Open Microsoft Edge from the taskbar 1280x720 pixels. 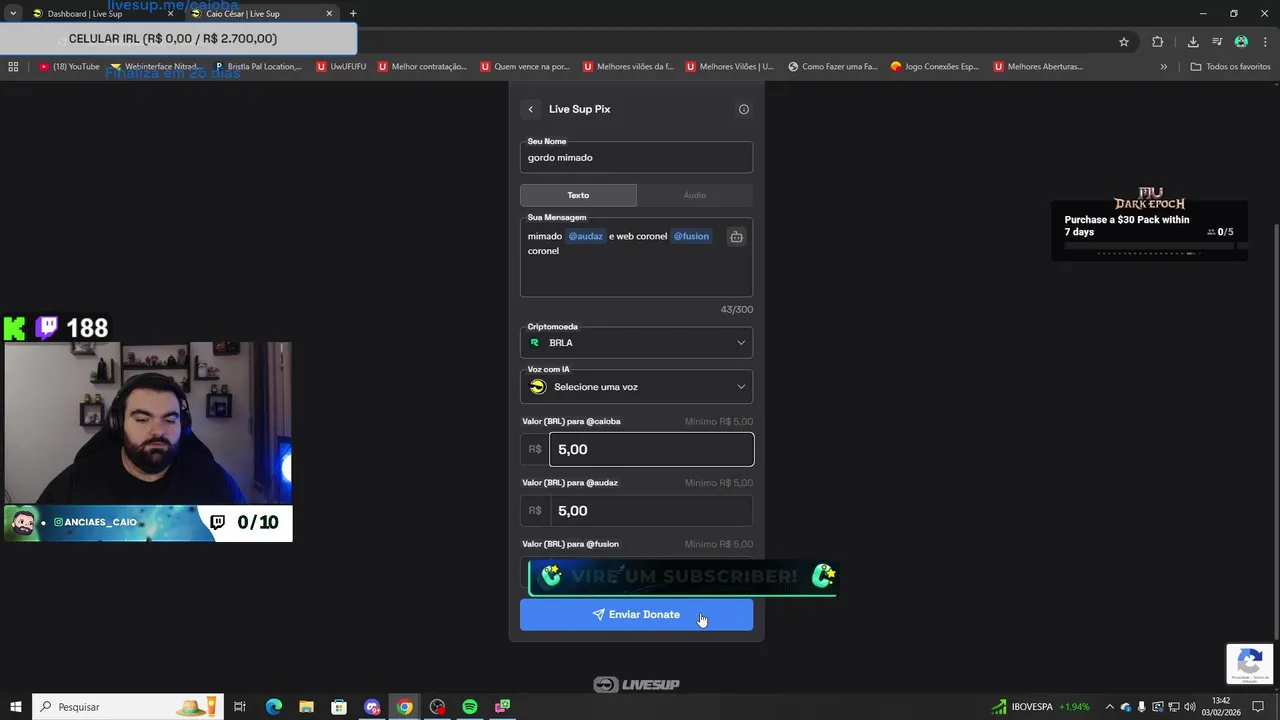click(x=274, y=707)
